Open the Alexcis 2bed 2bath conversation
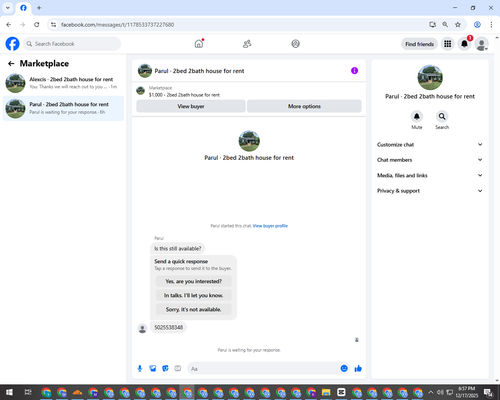This screenshot has height=400, width=500. 63,83
